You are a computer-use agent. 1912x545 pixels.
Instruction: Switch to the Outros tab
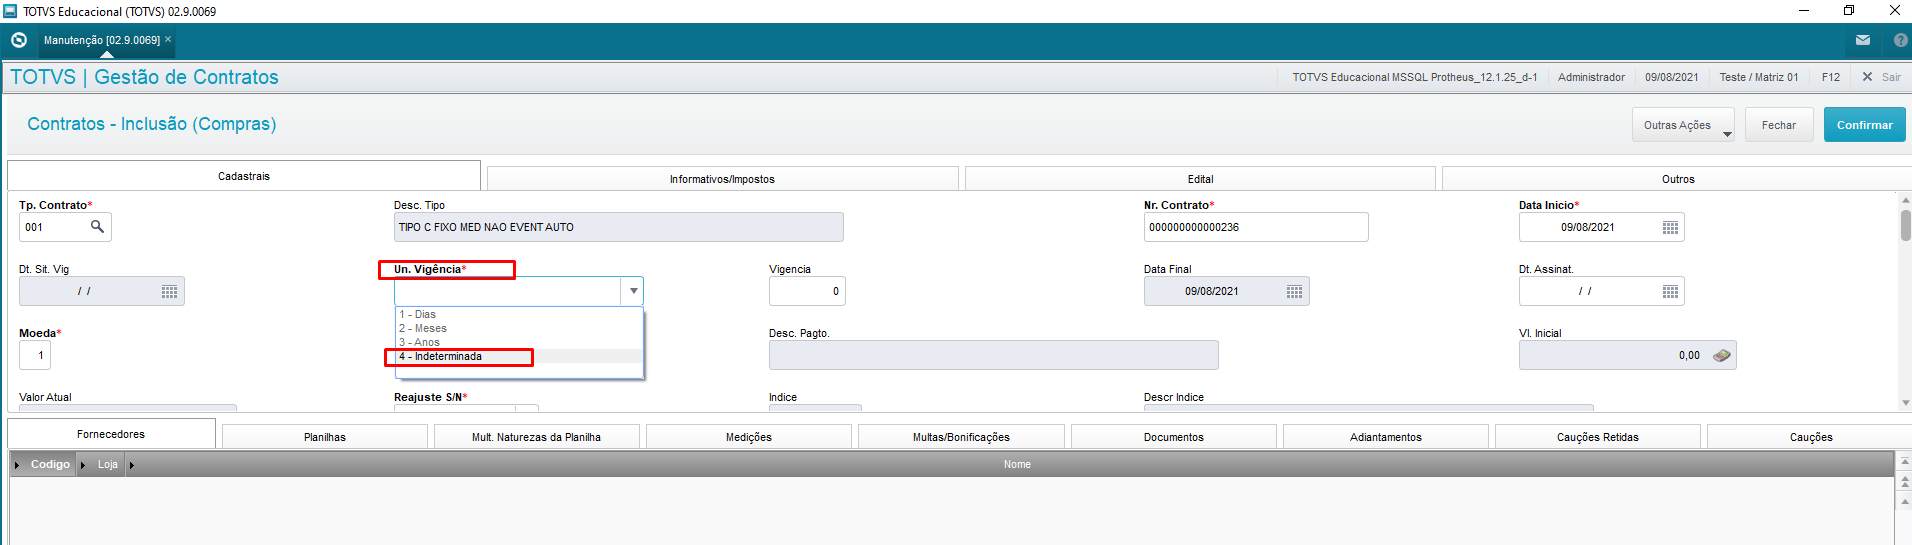point(1678,179)
